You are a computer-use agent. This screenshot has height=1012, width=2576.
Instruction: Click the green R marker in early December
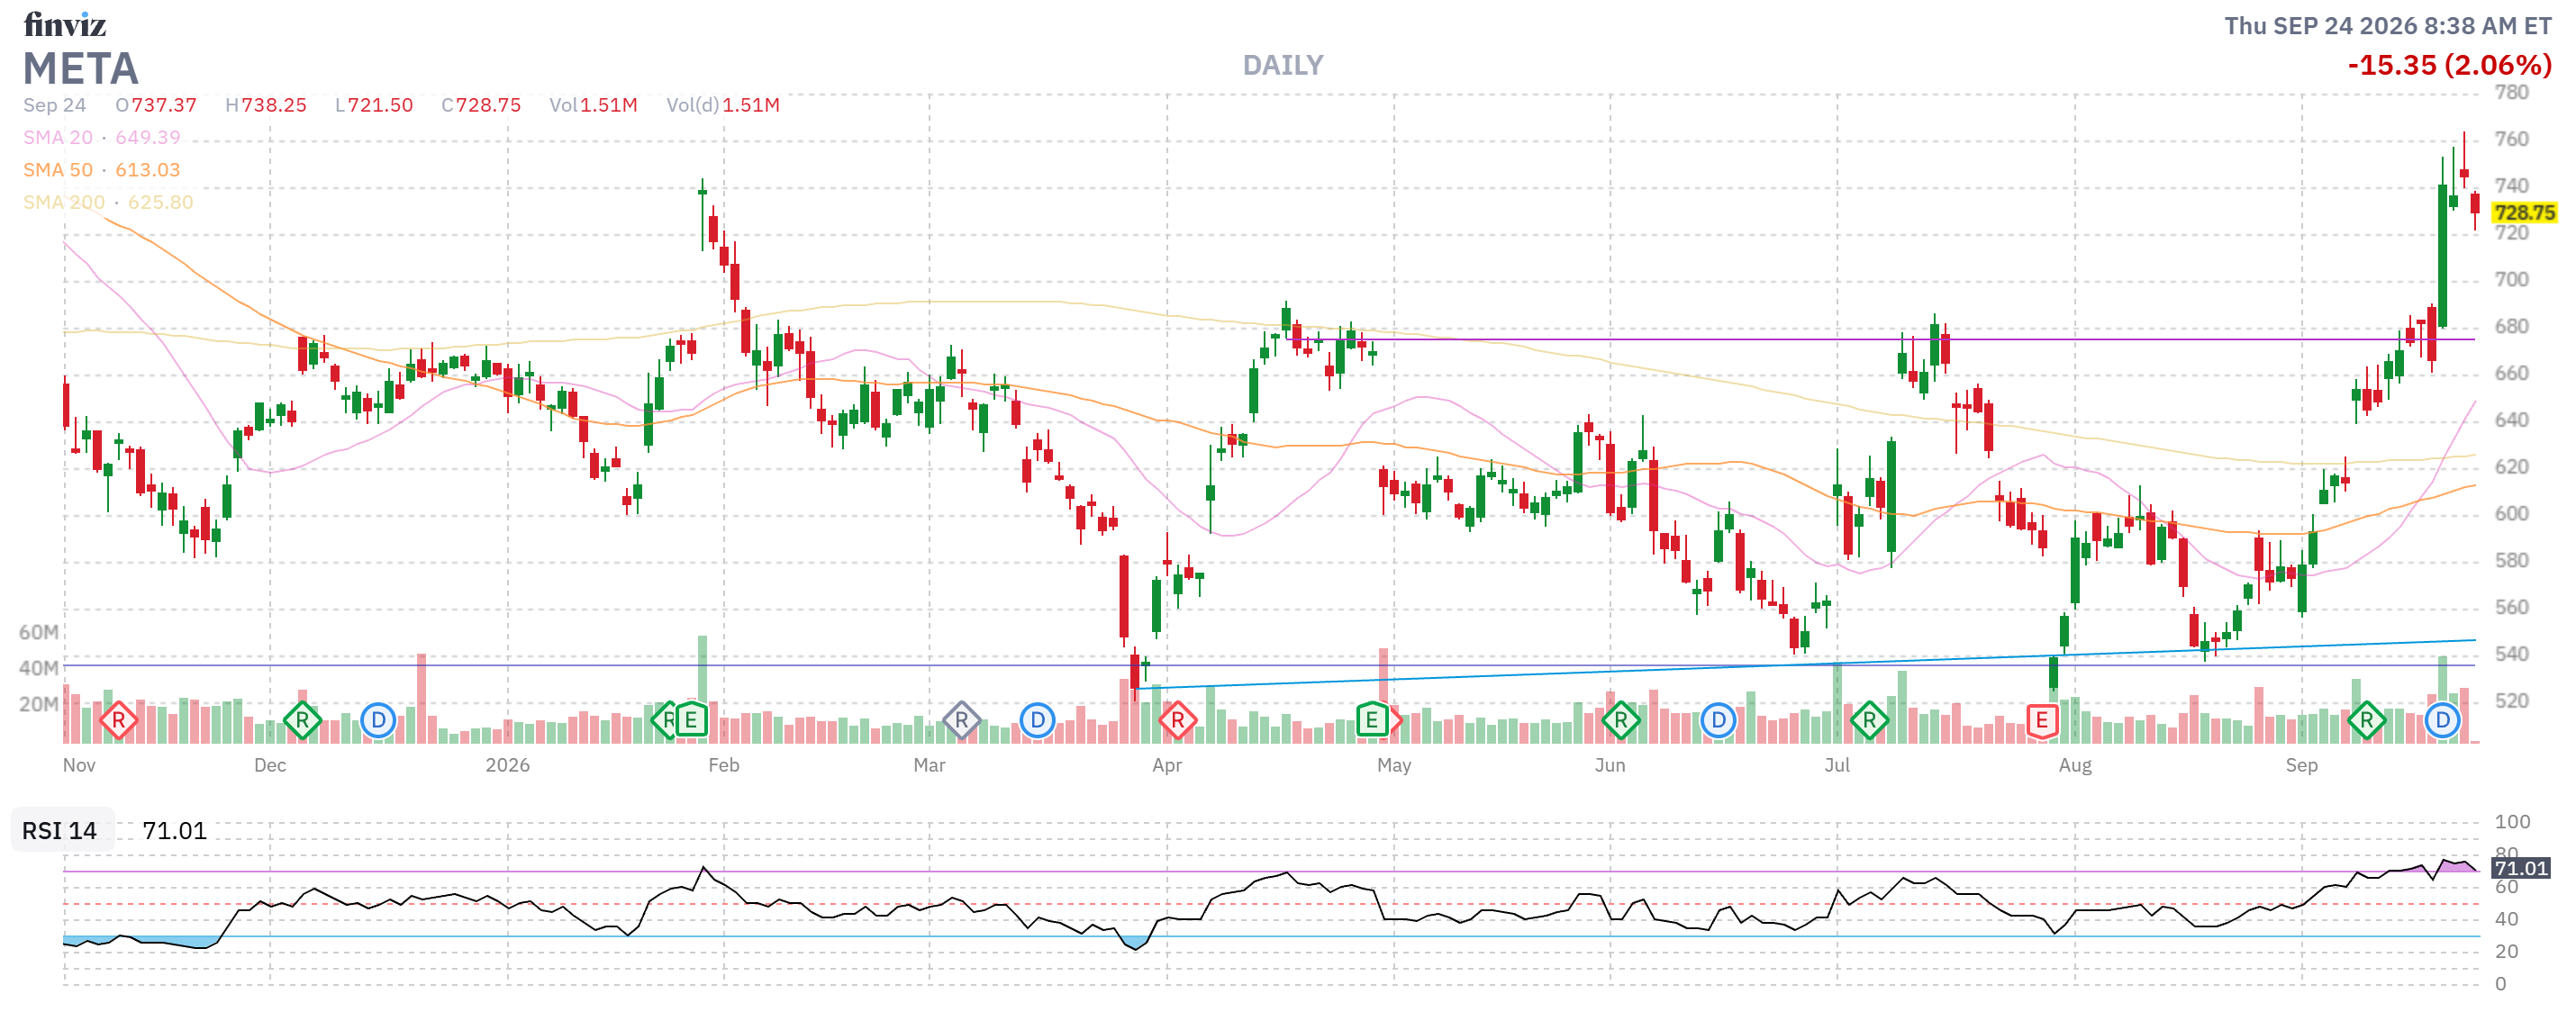tap(302, 720)
